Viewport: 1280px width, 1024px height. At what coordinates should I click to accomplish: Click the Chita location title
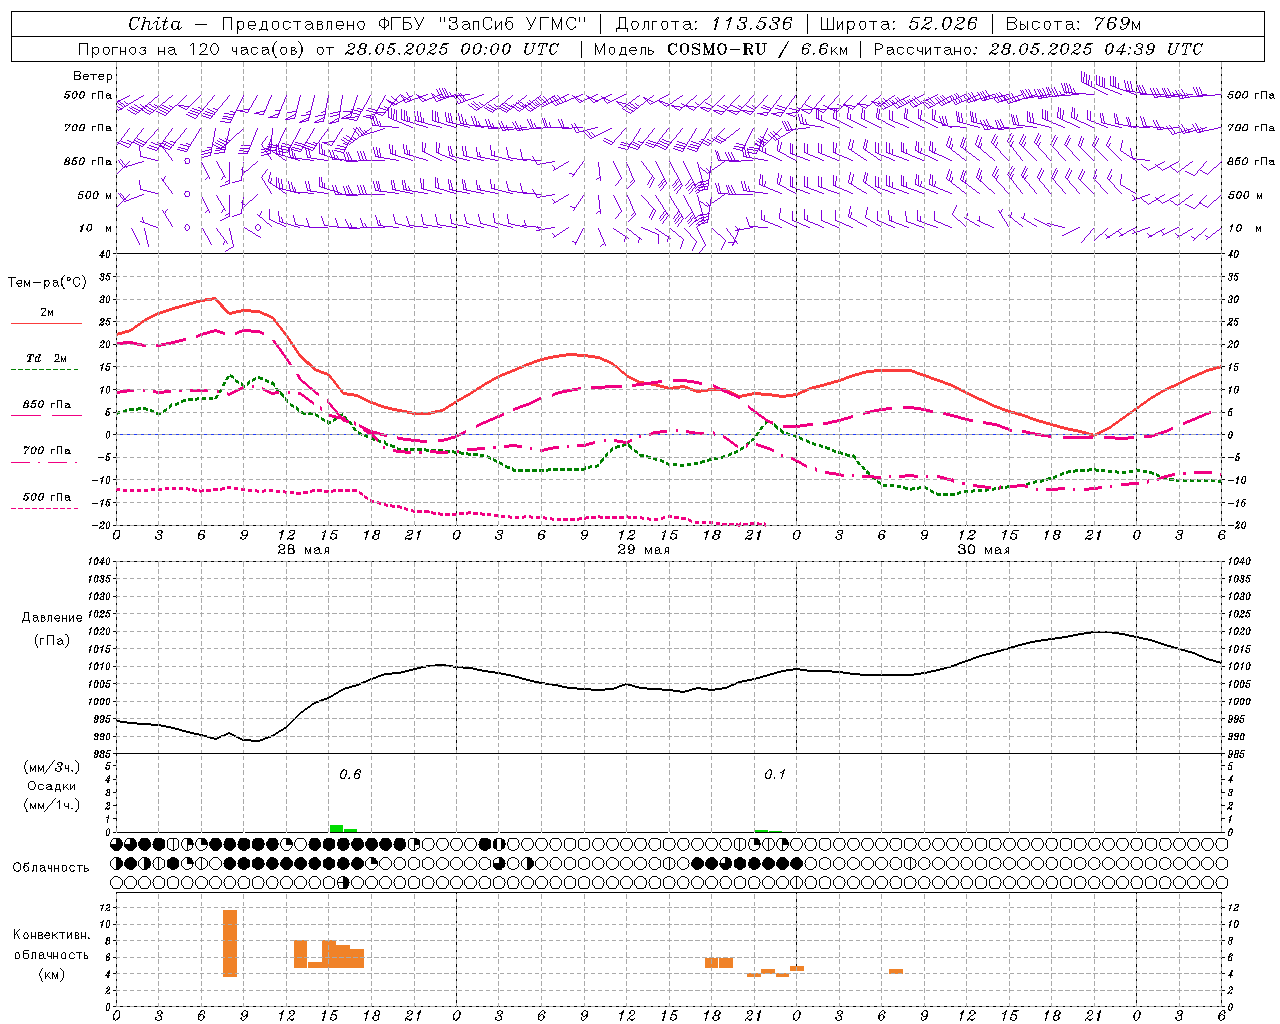155,24
